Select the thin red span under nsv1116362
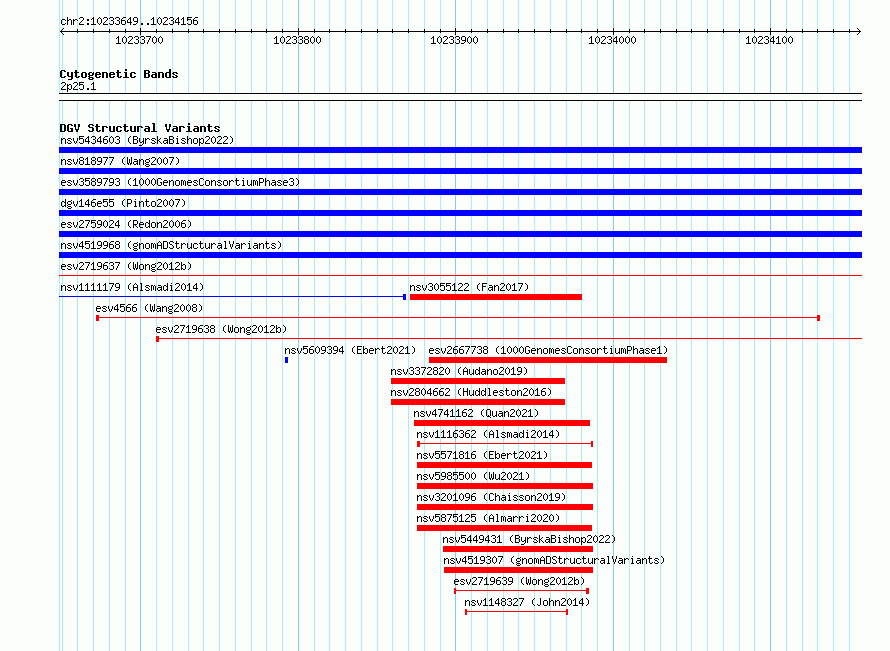The height and width of the screenshot is (651, 890). tap(505, 444)
